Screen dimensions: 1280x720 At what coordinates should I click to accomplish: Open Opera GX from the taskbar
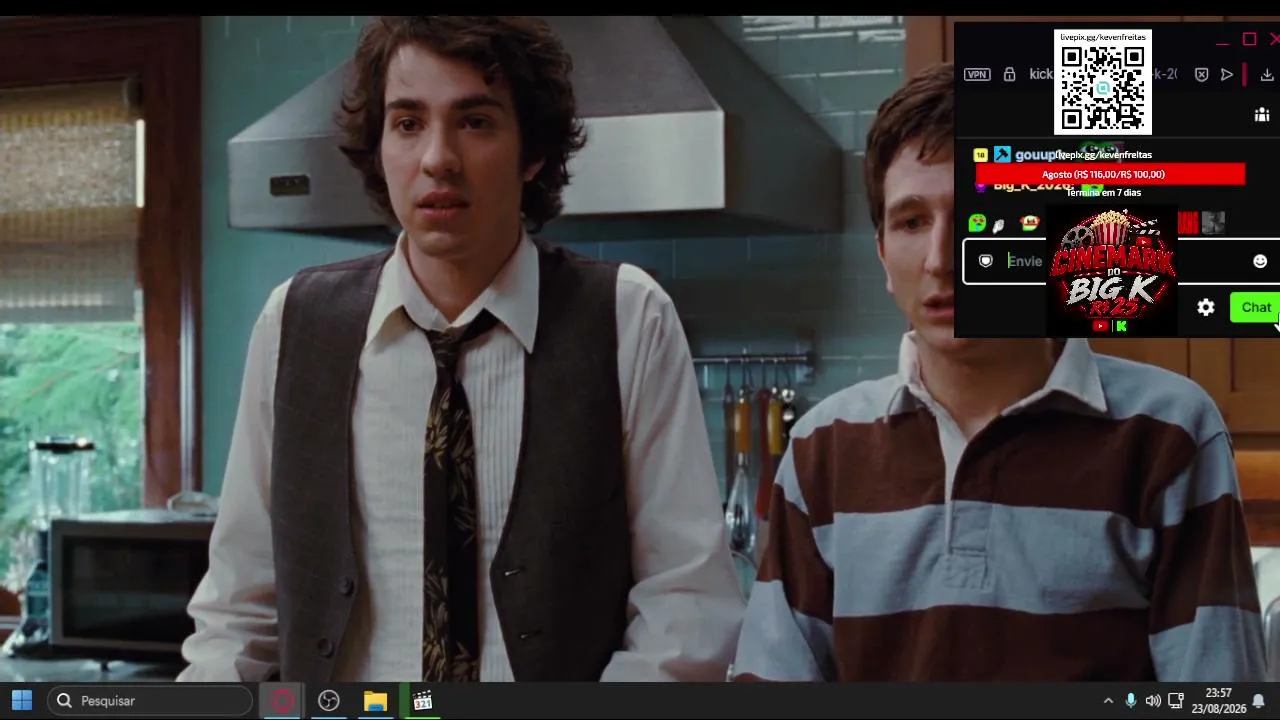coord(282,701)
